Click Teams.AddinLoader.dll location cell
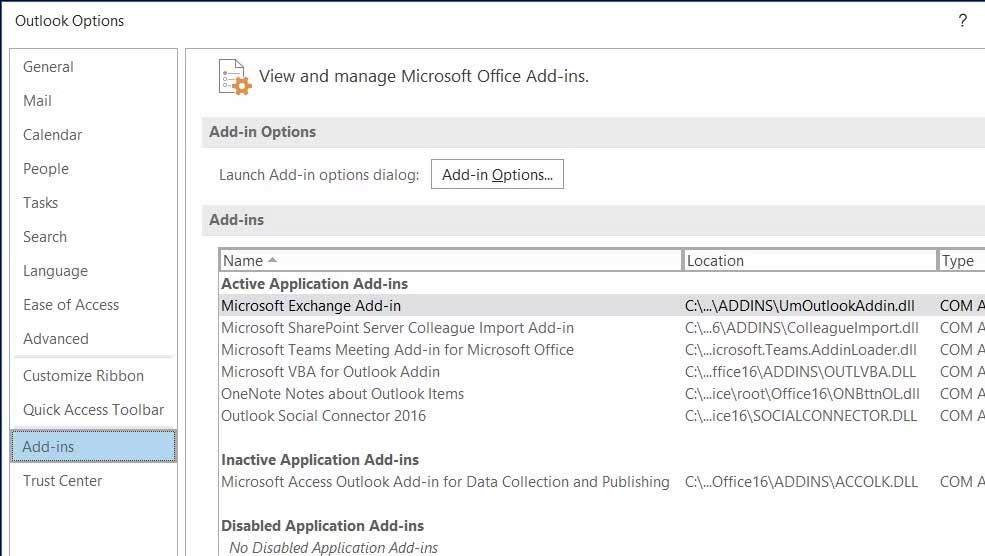Viewport: 985px width, 556px height. 801,349
